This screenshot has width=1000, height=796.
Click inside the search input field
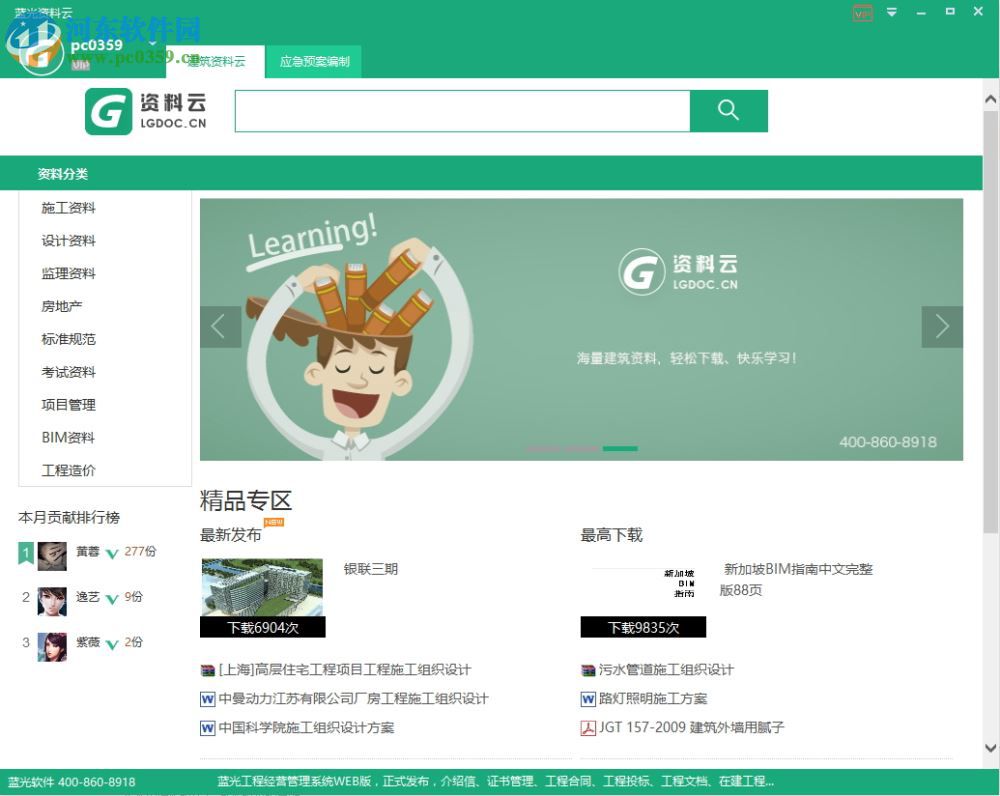[x=460, y=111]
